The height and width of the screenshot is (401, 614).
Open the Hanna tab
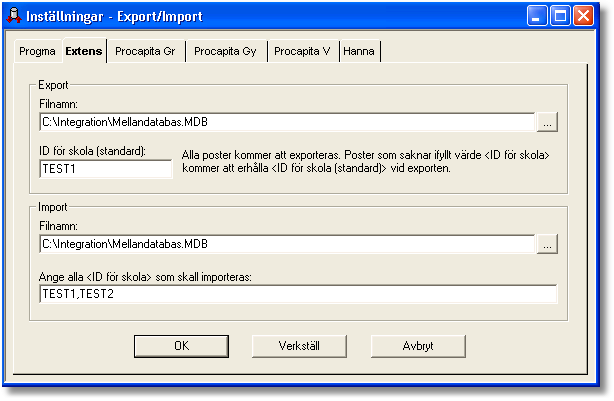coord(359,51)
